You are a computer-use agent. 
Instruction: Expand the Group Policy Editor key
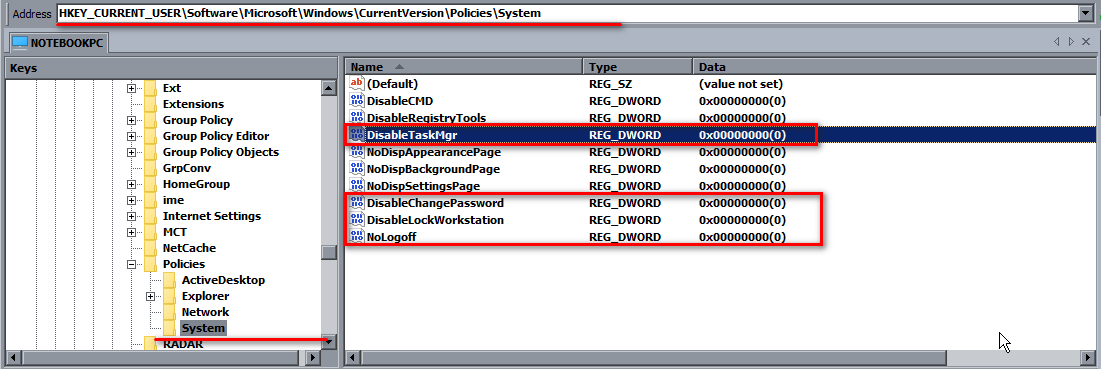pyautogui.click(x=131, y=137)
